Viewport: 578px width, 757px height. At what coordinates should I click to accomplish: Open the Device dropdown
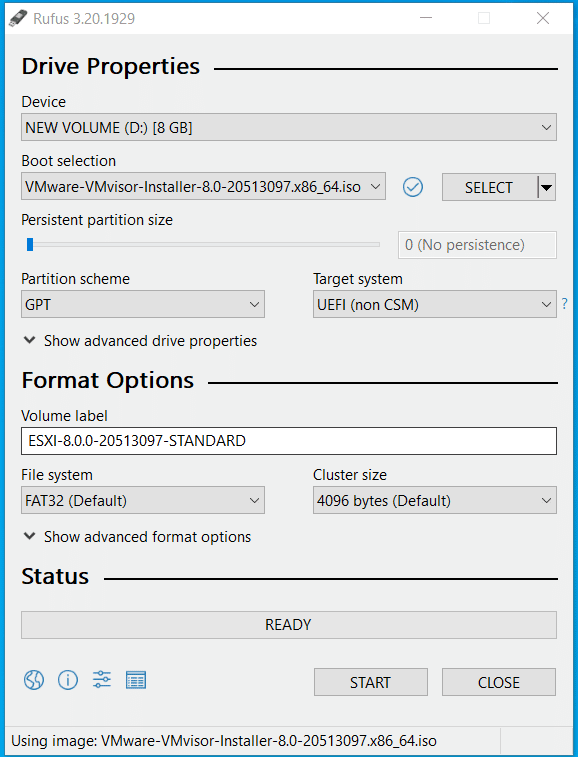tap(289, 127)
